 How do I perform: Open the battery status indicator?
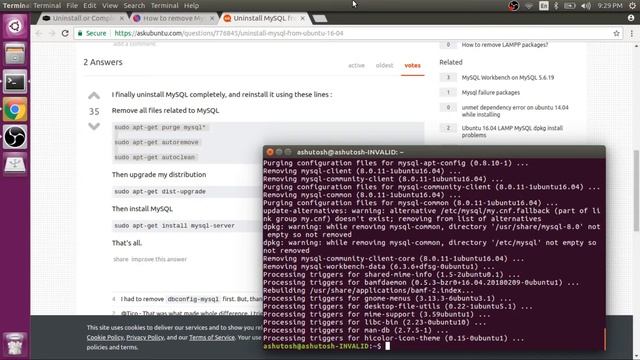pos(569,6)
